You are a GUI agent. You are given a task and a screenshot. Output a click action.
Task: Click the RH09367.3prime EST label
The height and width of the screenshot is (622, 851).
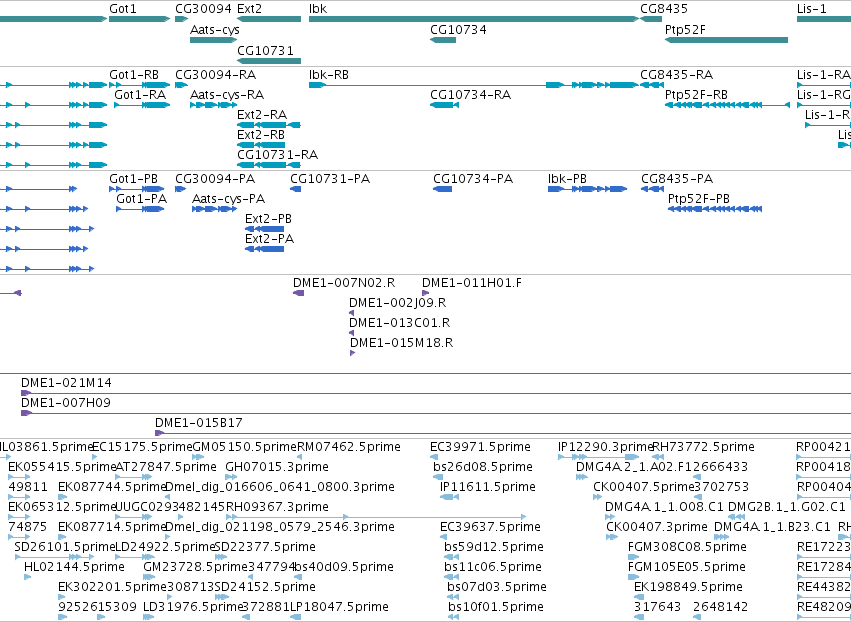pos(277,506)
